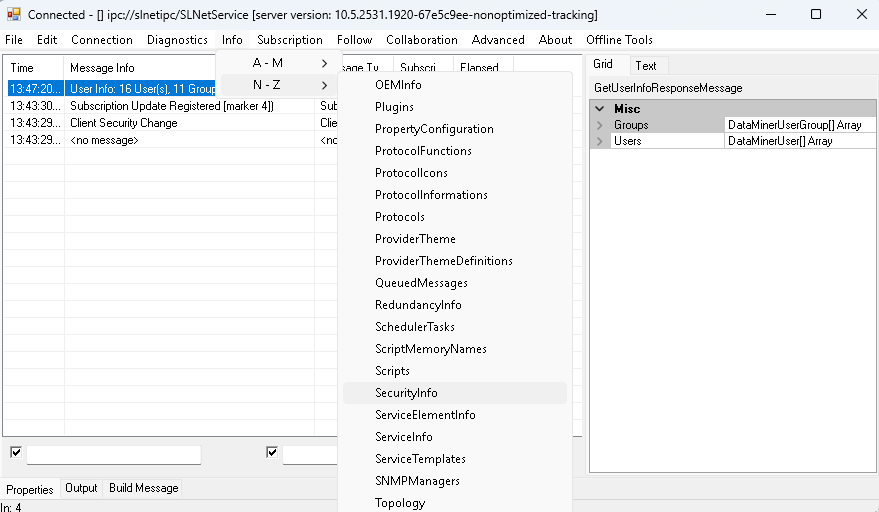
Task: Select the Protocols menu entry
Action: 400,217
